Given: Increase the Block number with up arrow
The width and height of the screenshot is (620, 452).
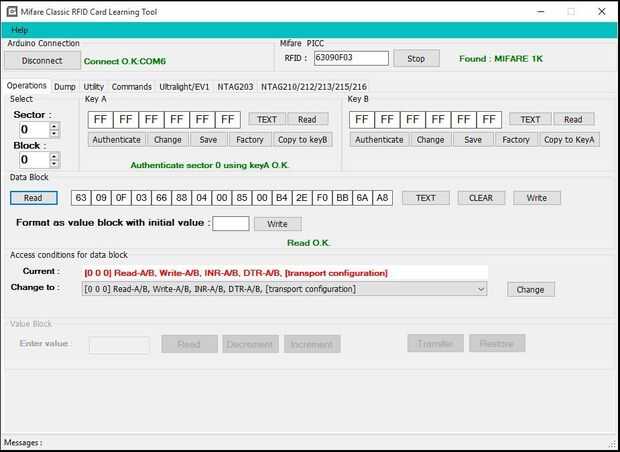Looking at the screenshot, I should click(x=54, y=156).
